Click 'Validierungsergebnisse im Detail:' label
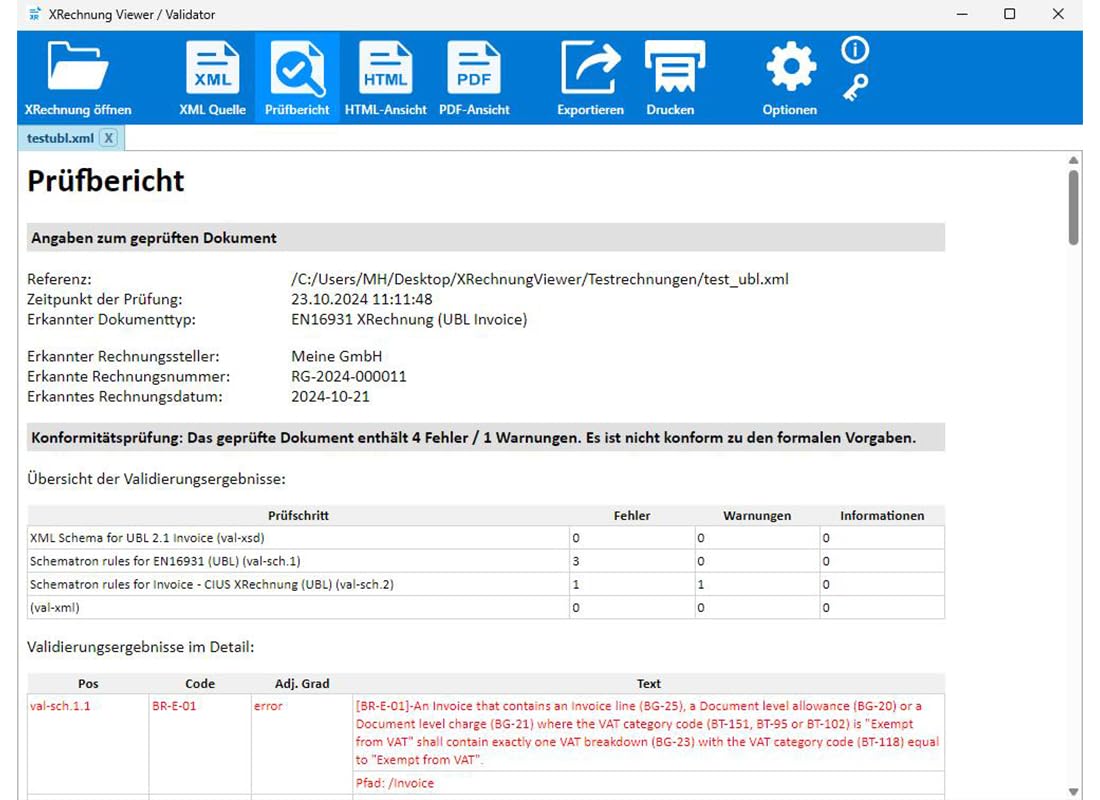The image size is (1100, 800). pos(140,647)
